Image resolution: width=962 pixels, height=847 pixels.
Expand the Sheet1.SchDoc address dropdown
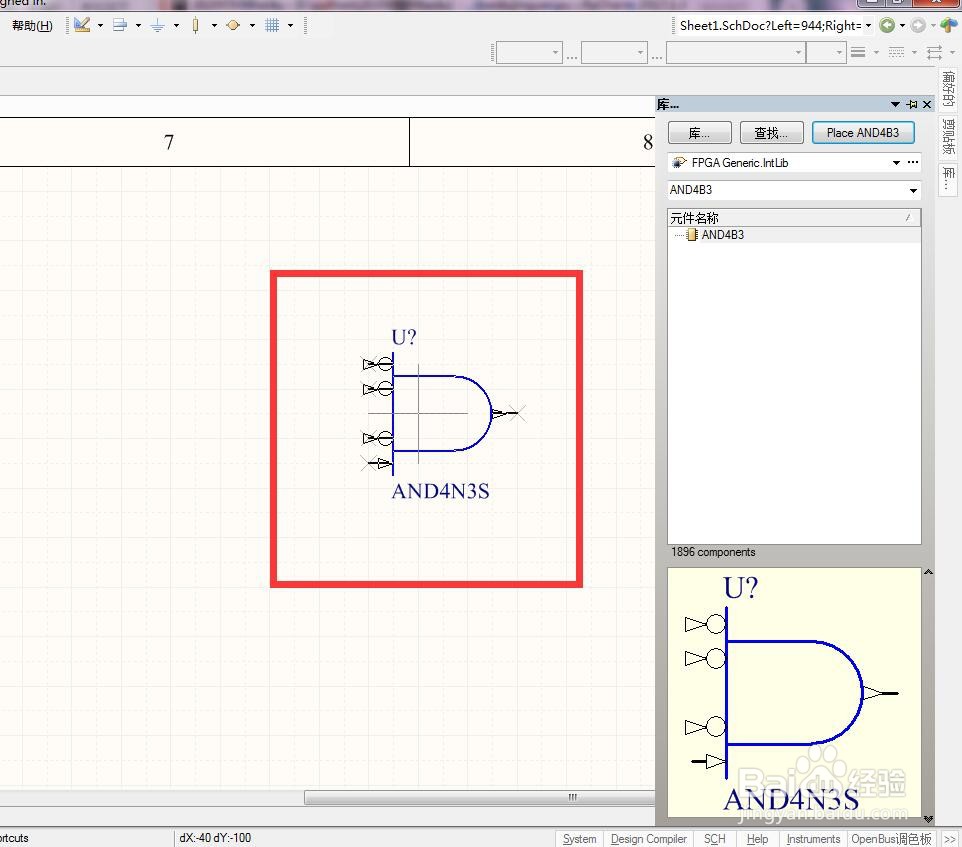869,26
